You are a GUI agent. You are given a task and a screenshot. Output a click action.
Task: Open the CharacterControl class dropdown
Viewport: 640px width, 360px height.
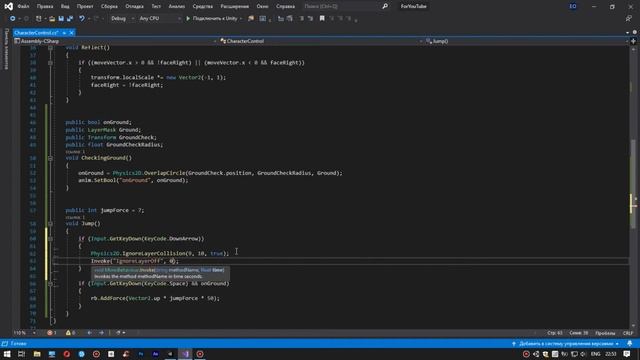(x=320, y=41)
